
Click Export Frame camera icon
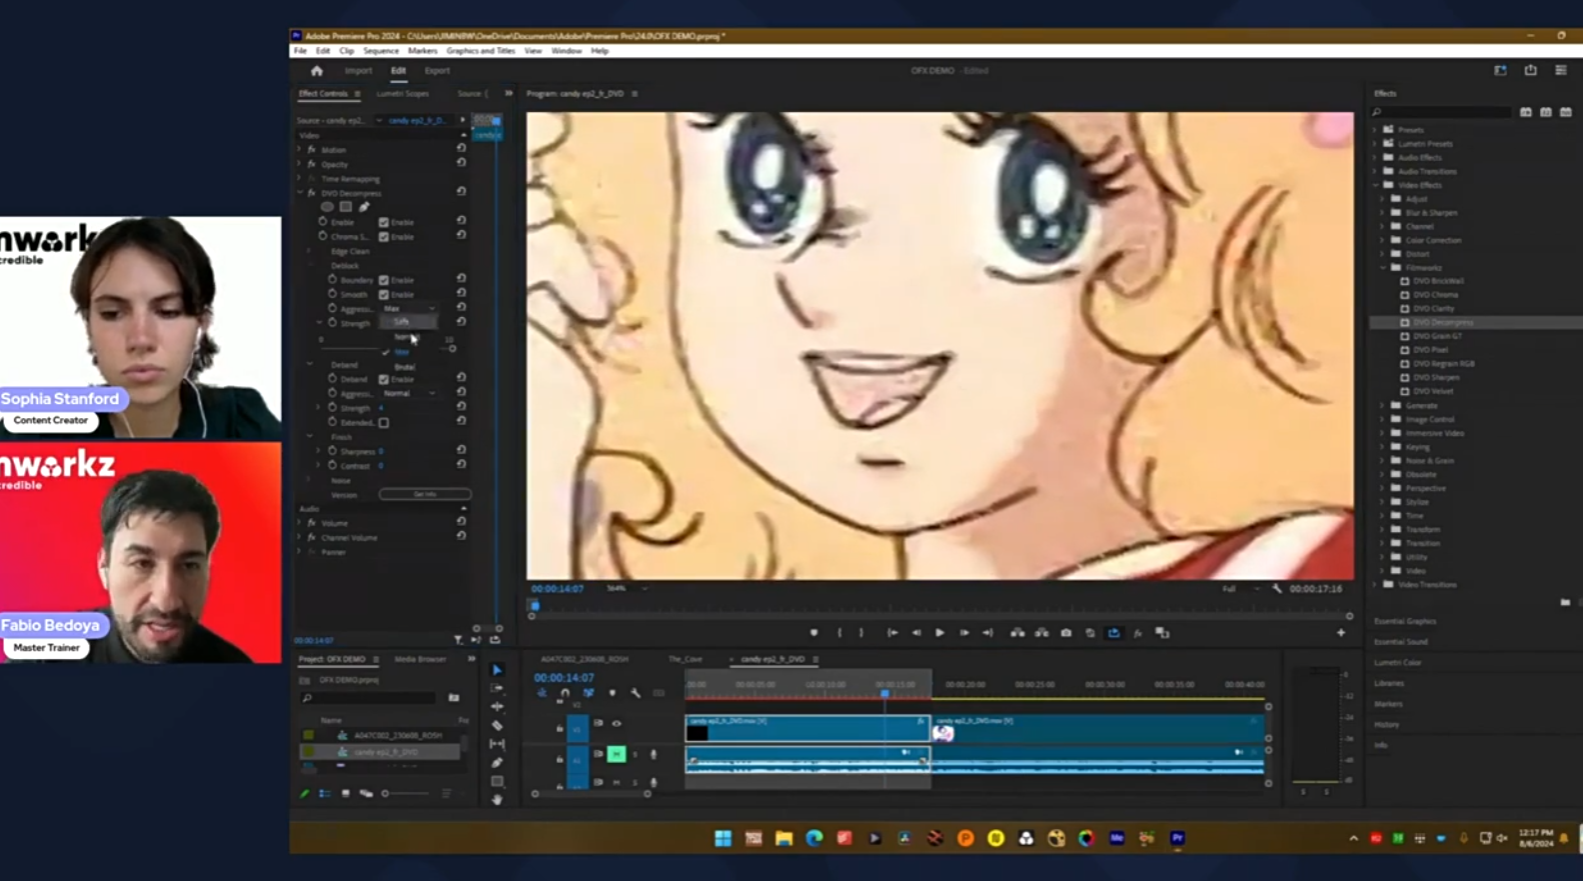pyautogui.click(x=1066, y=633)
